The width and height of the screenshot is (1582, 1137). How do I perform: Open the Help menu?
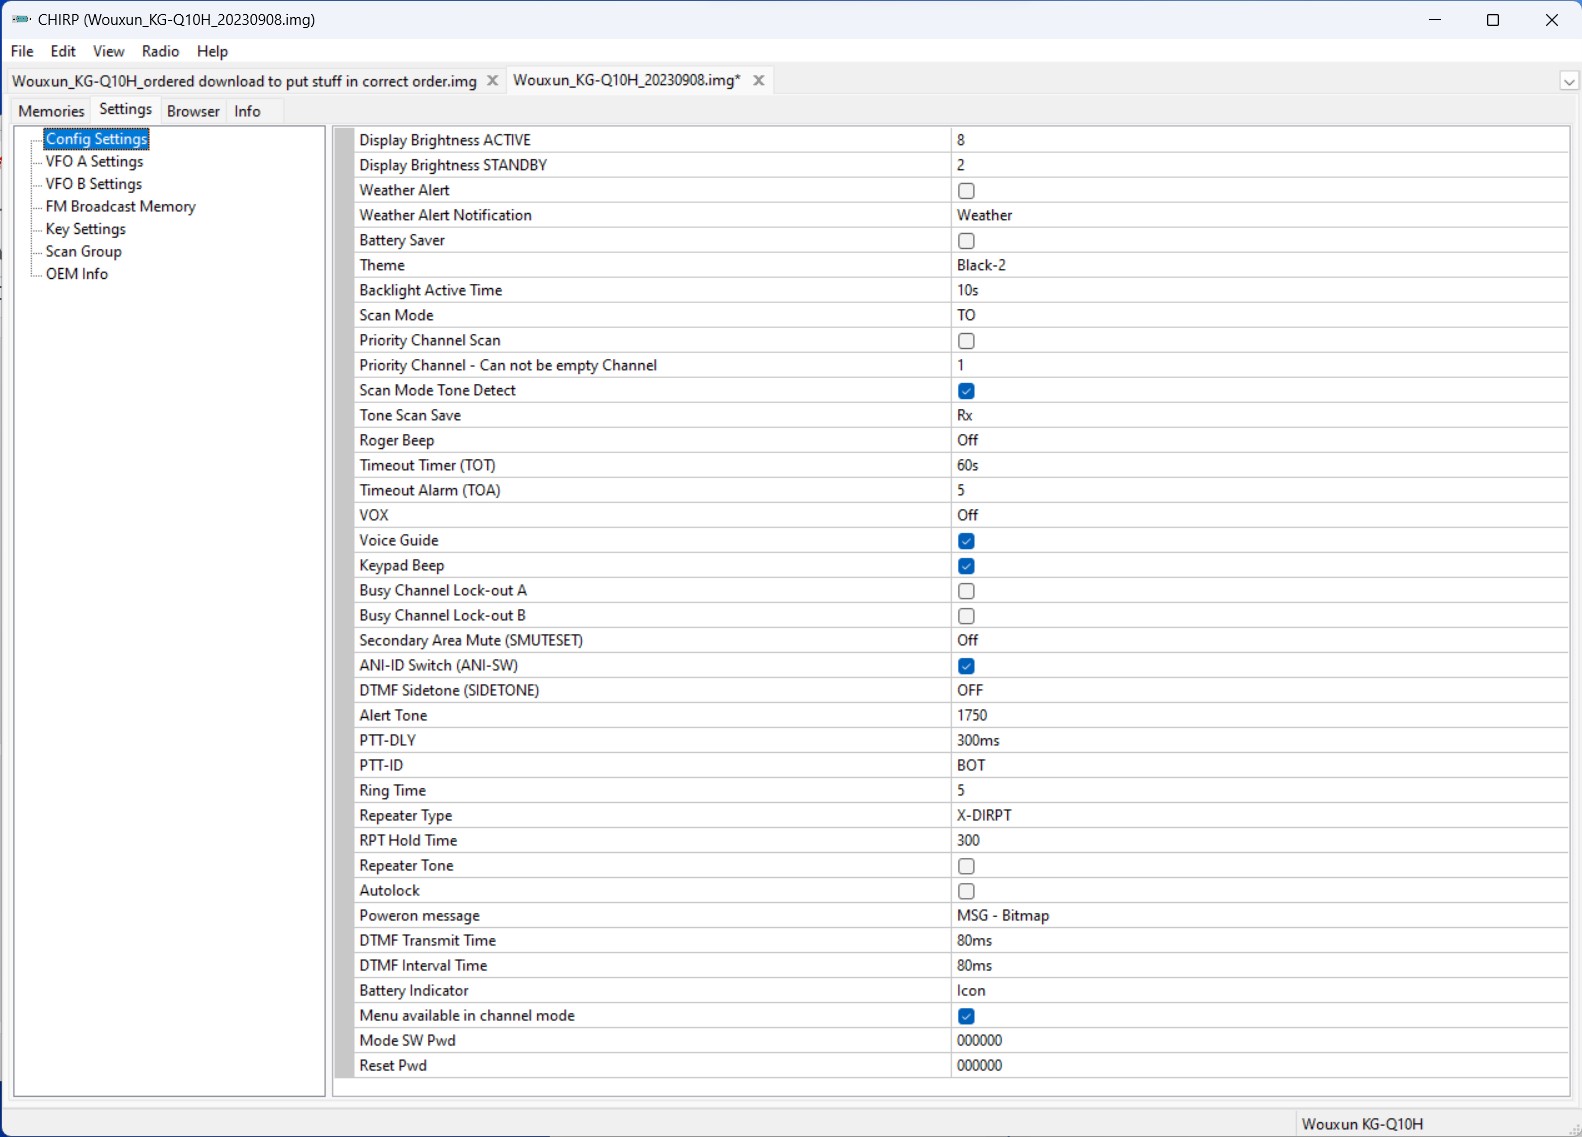coord(212,51)
